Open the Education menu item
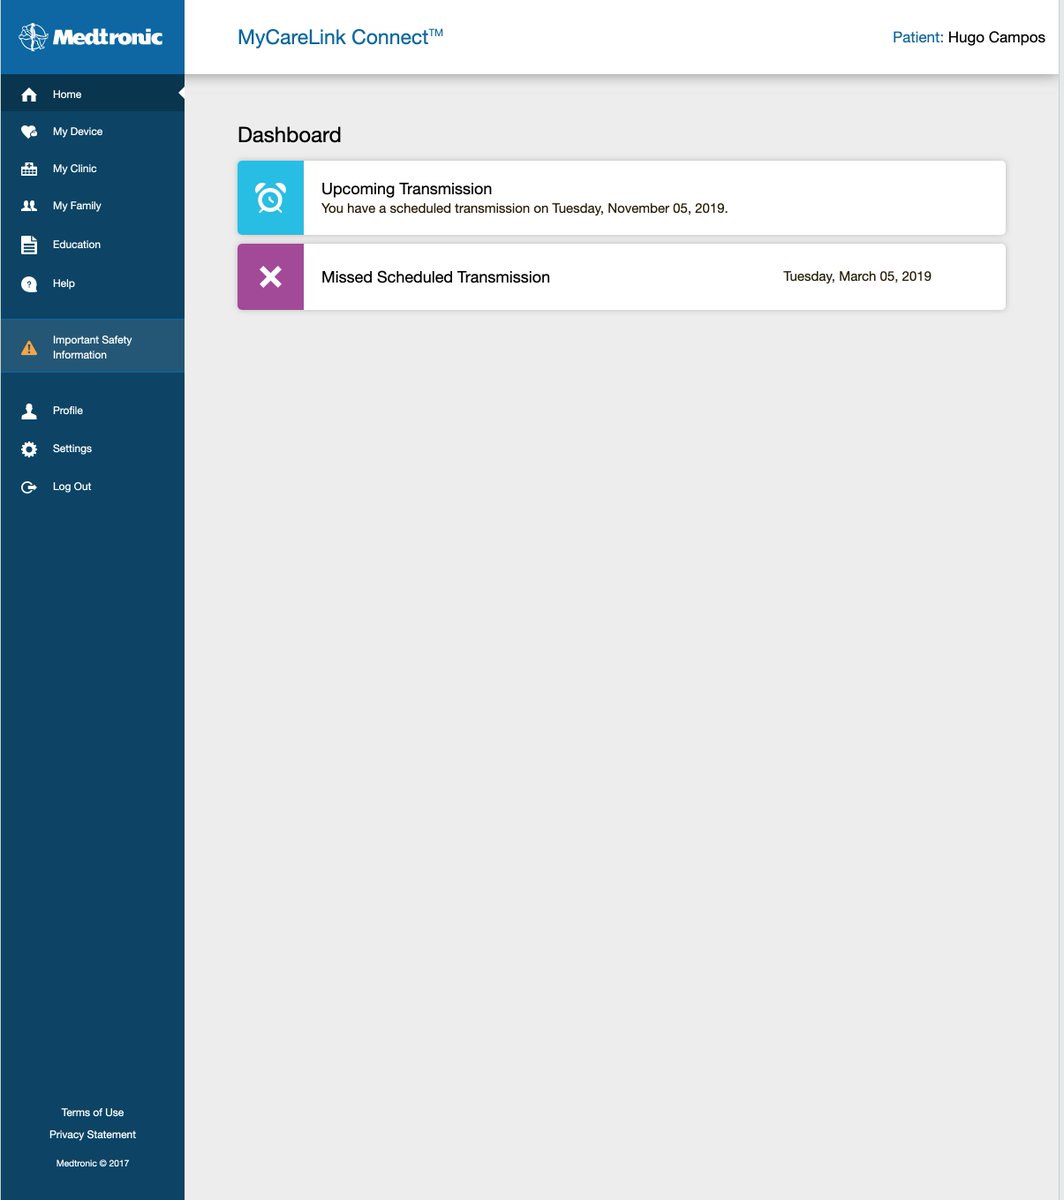Viewport: 1064px width, 1200px height. 92,245
